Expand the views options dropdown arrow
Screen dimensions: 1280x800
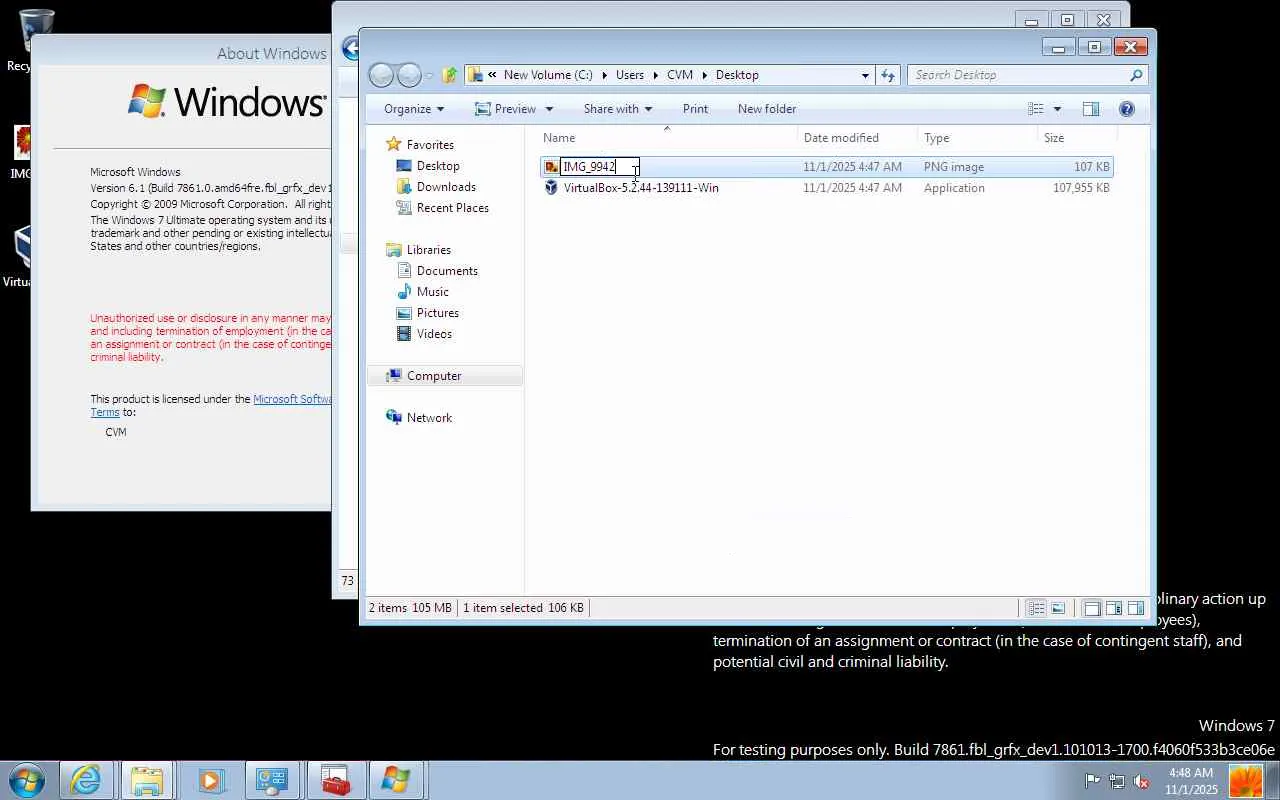[1057, 109]
